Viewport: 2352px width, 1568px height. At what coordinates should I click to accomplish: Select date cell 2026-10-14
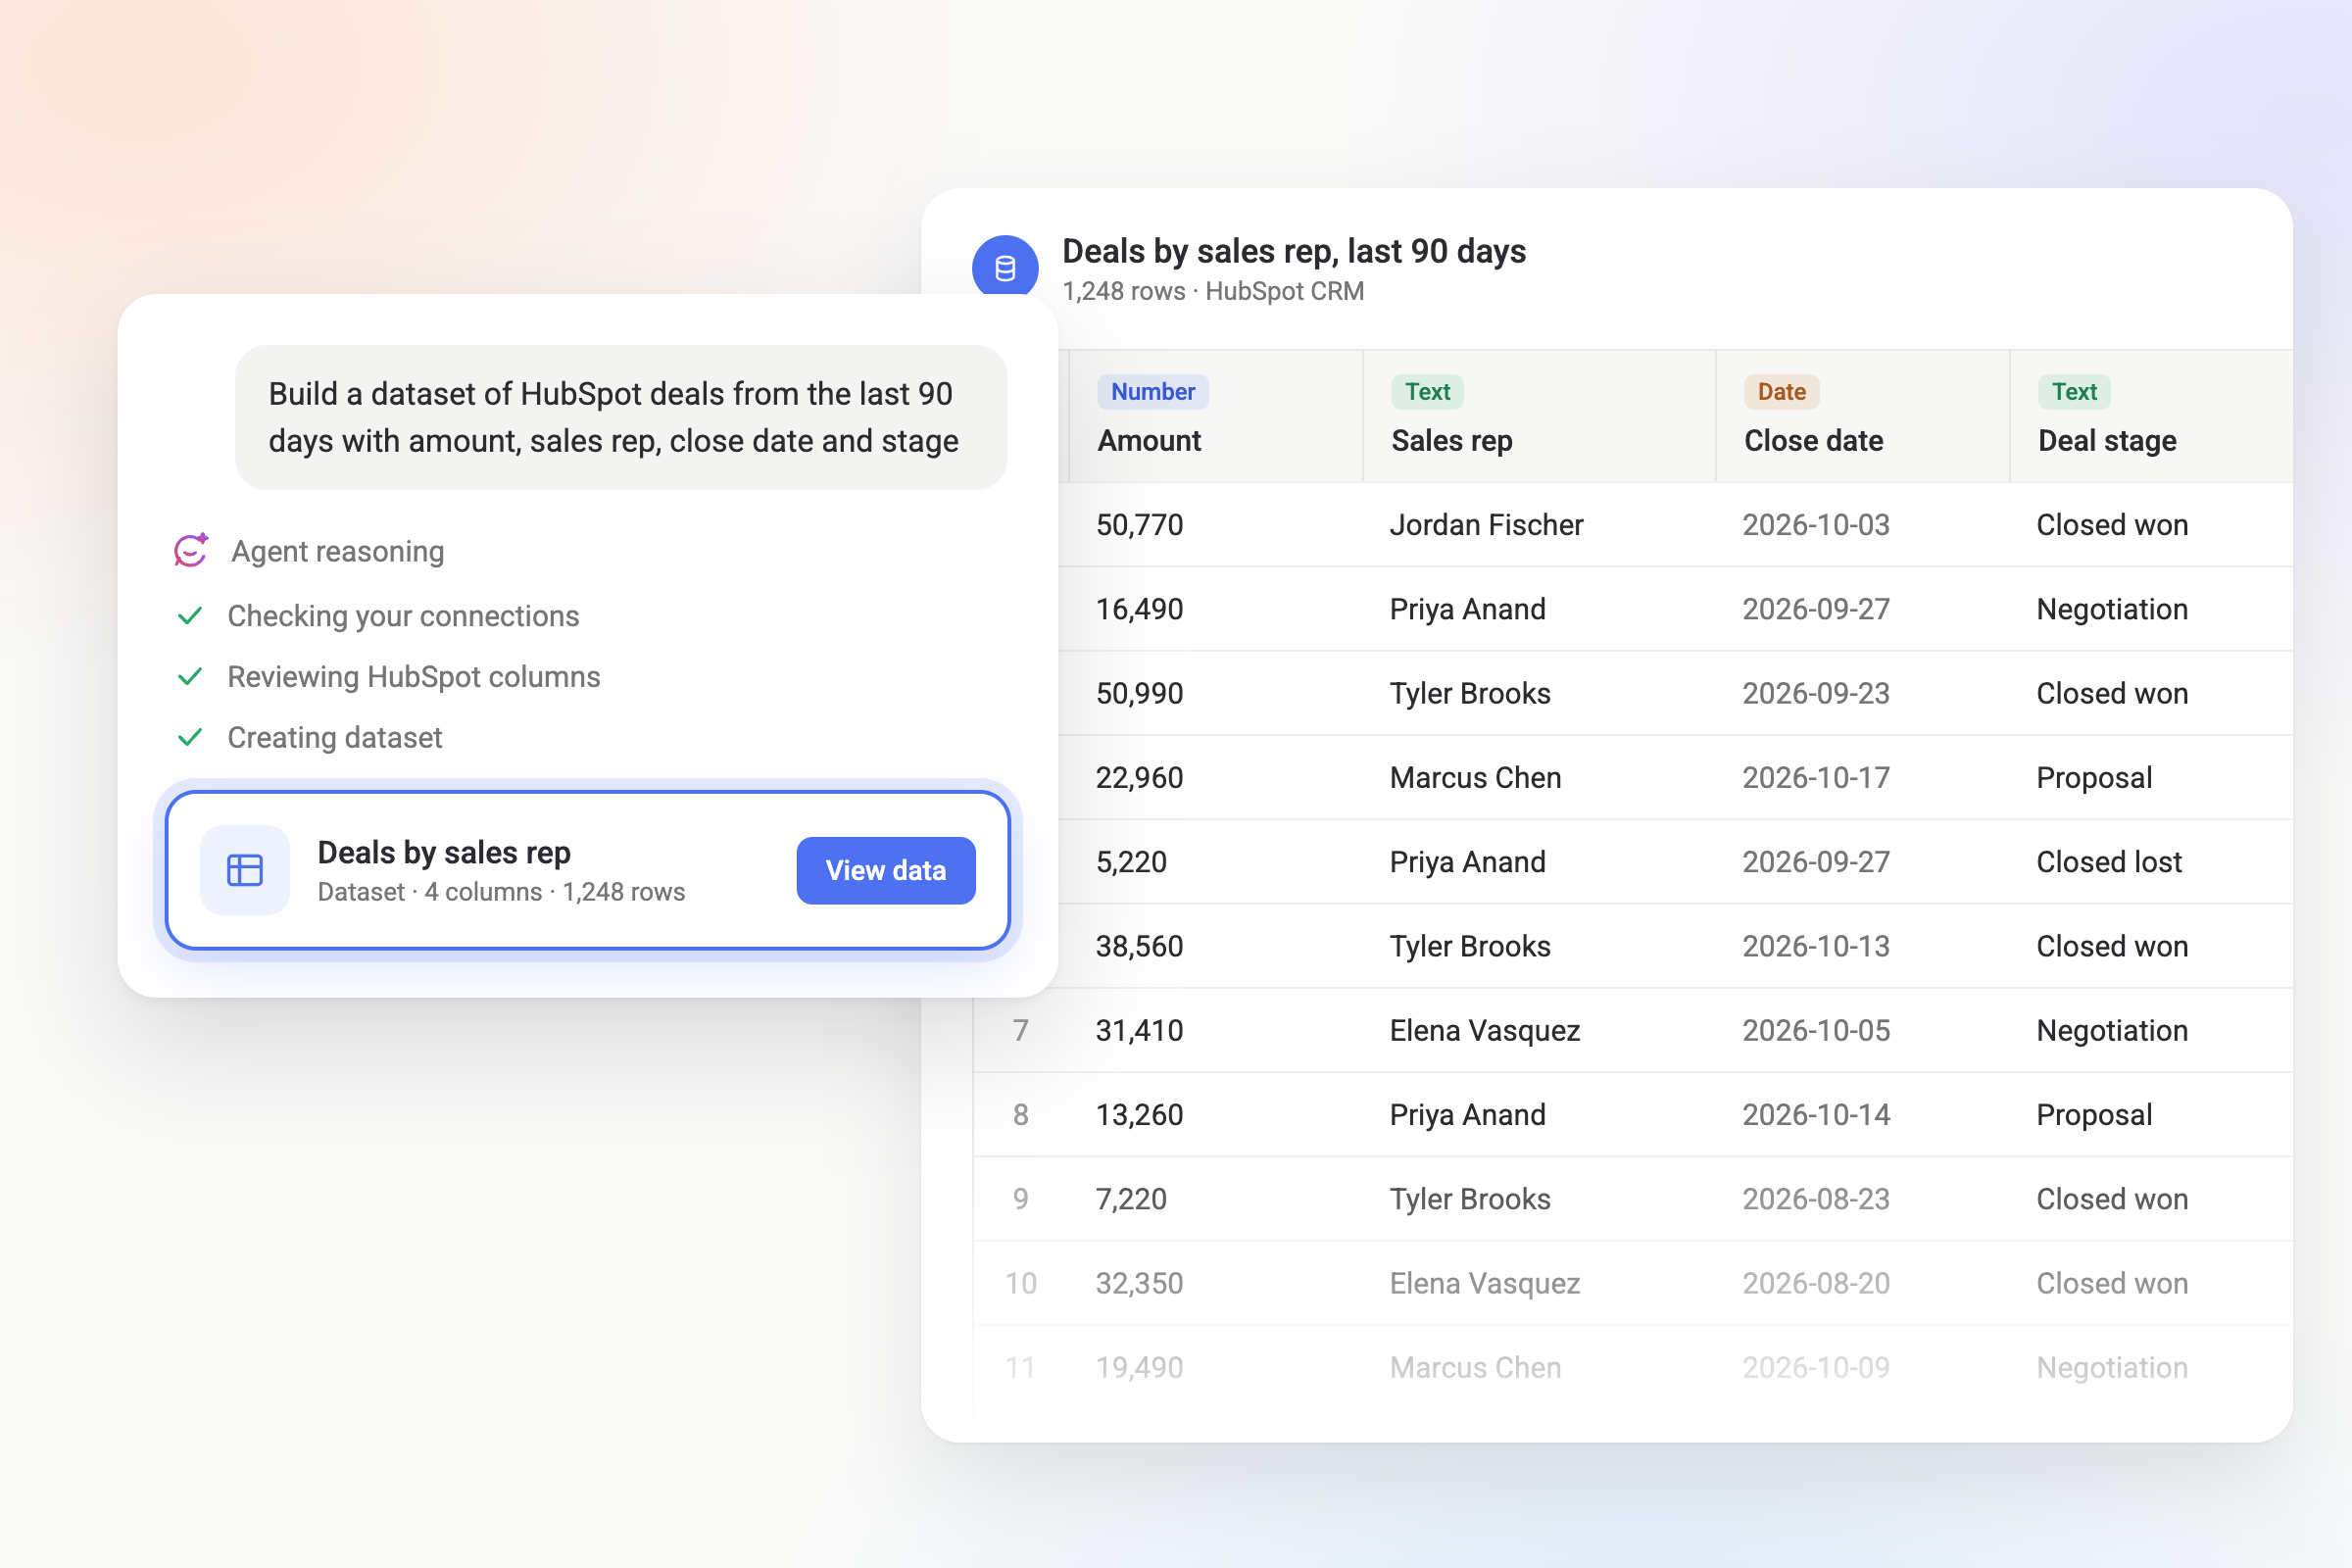[x=1816, y=1114]
